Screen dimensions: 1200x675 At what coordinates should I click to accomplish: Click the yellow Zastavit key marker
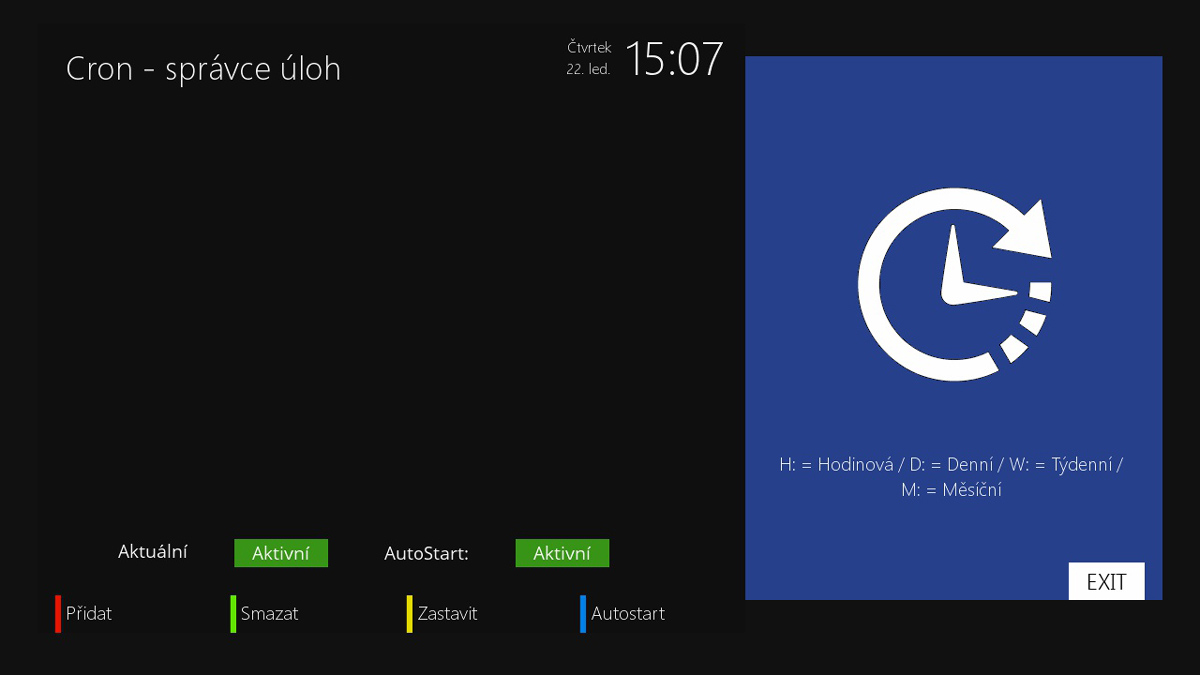[410, 614]
